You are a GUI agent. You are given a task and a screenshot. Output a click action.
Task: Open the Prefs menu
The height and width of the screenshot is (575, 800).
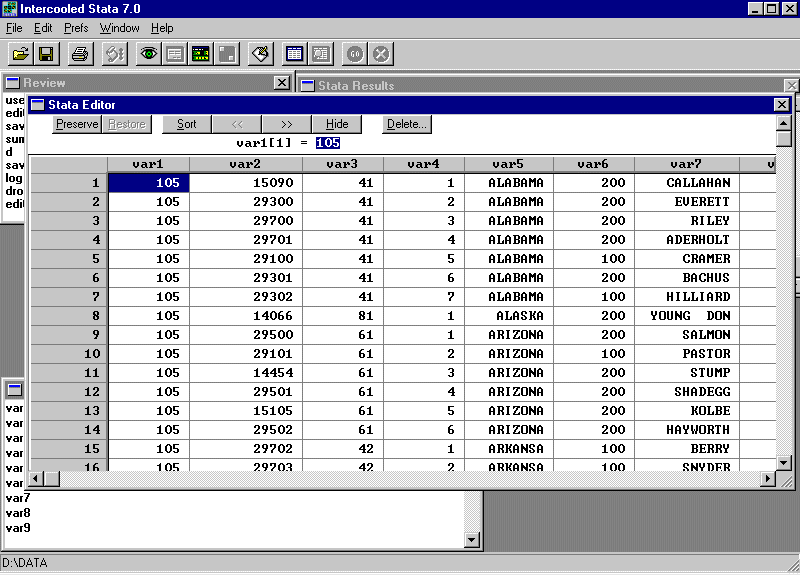click(x=76, y=28)
